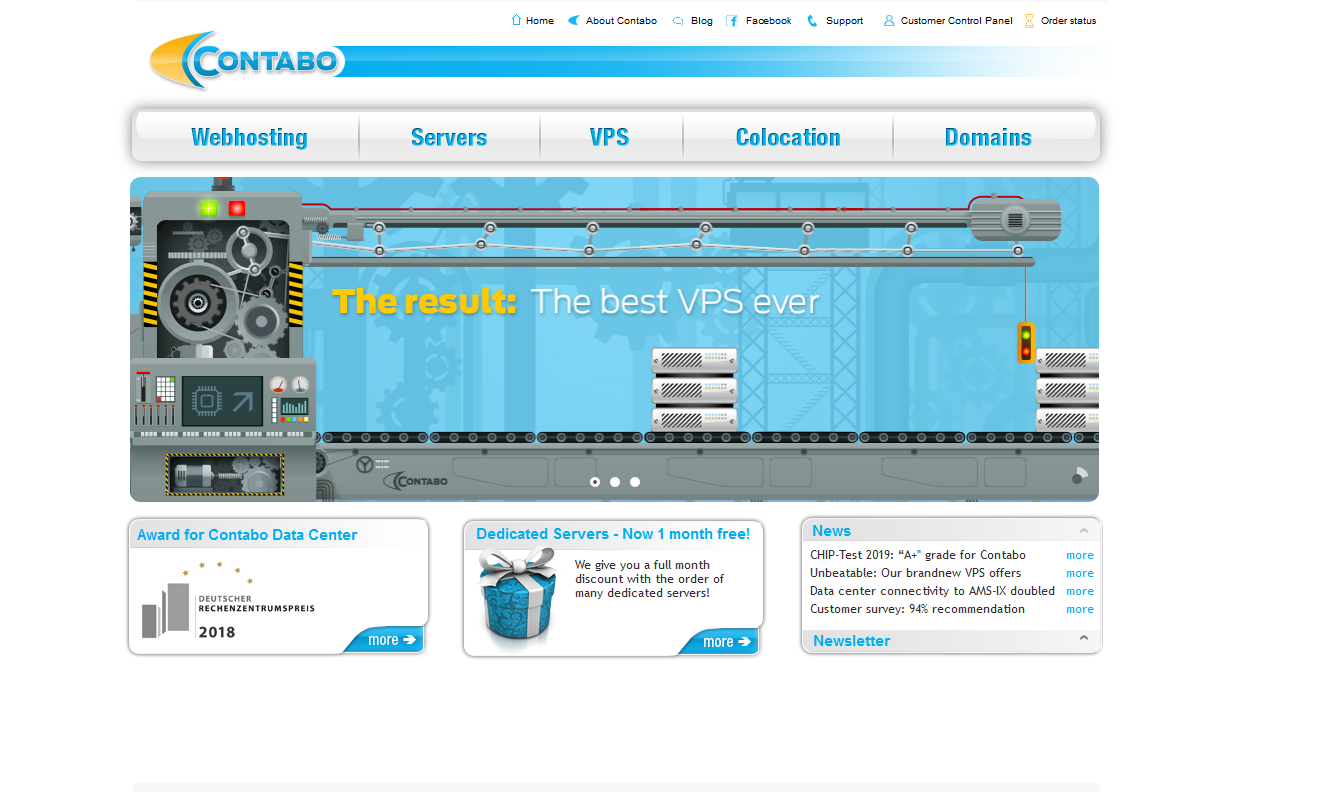Open the Webhosting menu

coord(249,137)
